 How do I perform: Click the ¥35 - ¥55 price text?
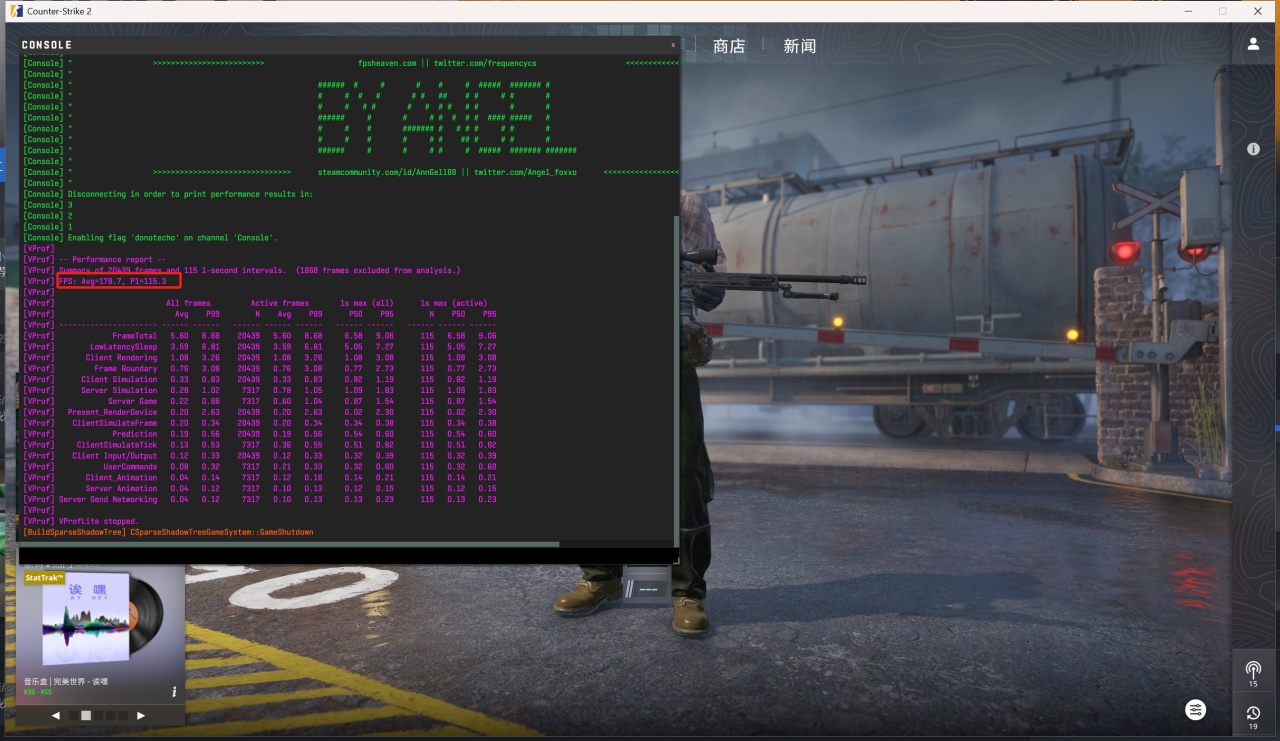(37, 692)
